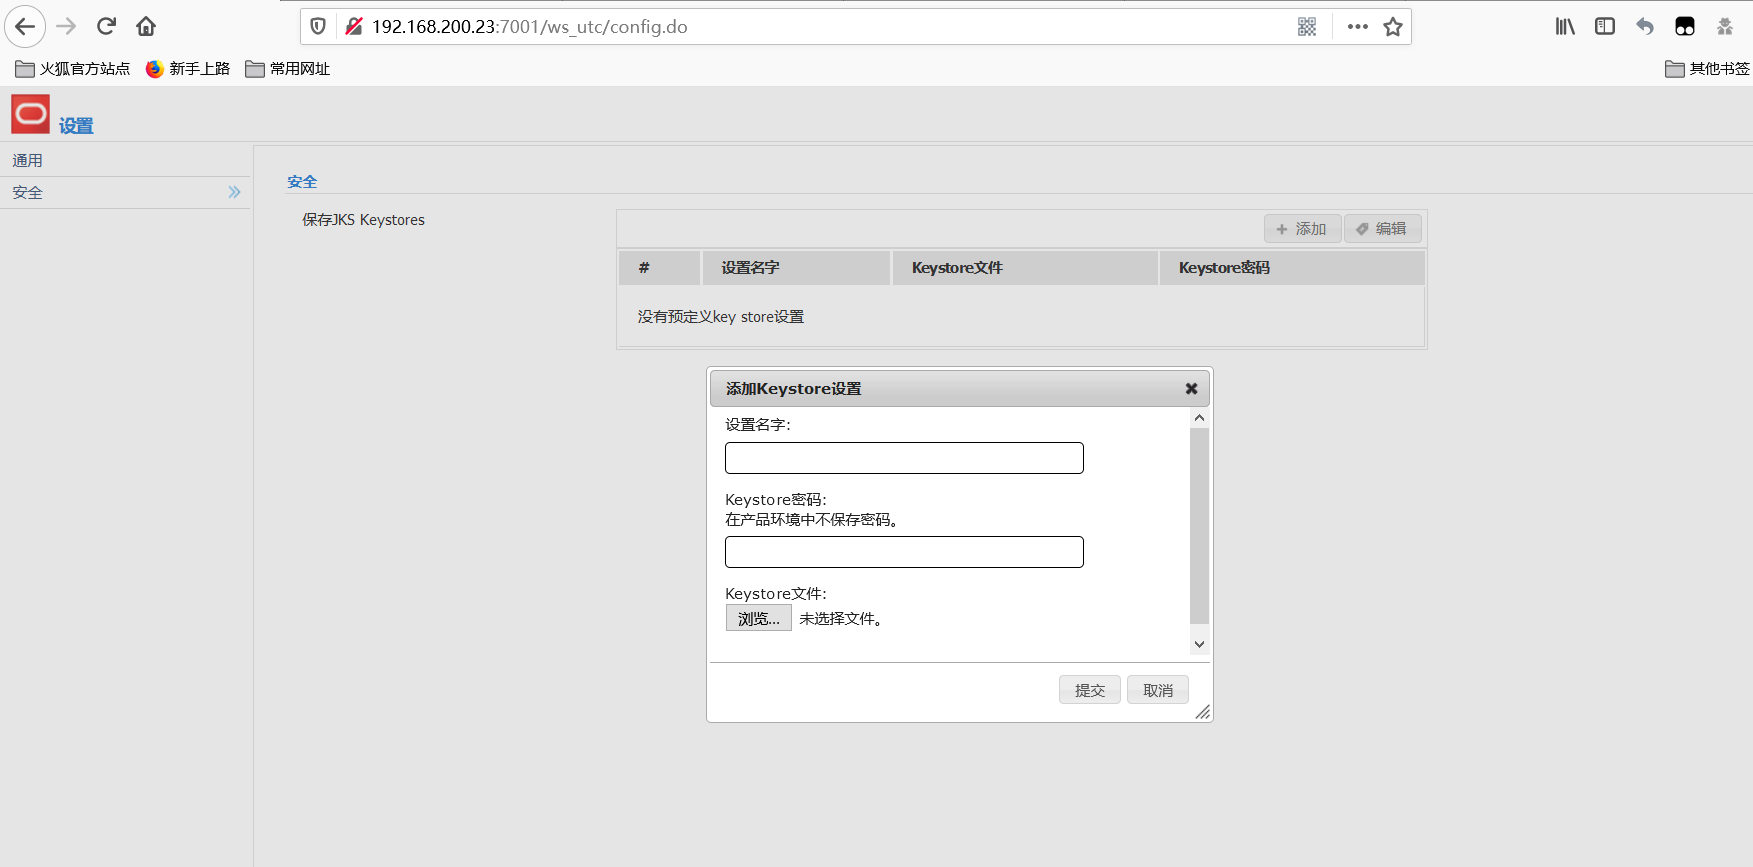Open 新手上路 bookmark
The width and height of the screenshot is (1753, 867).
pos(188,69)
